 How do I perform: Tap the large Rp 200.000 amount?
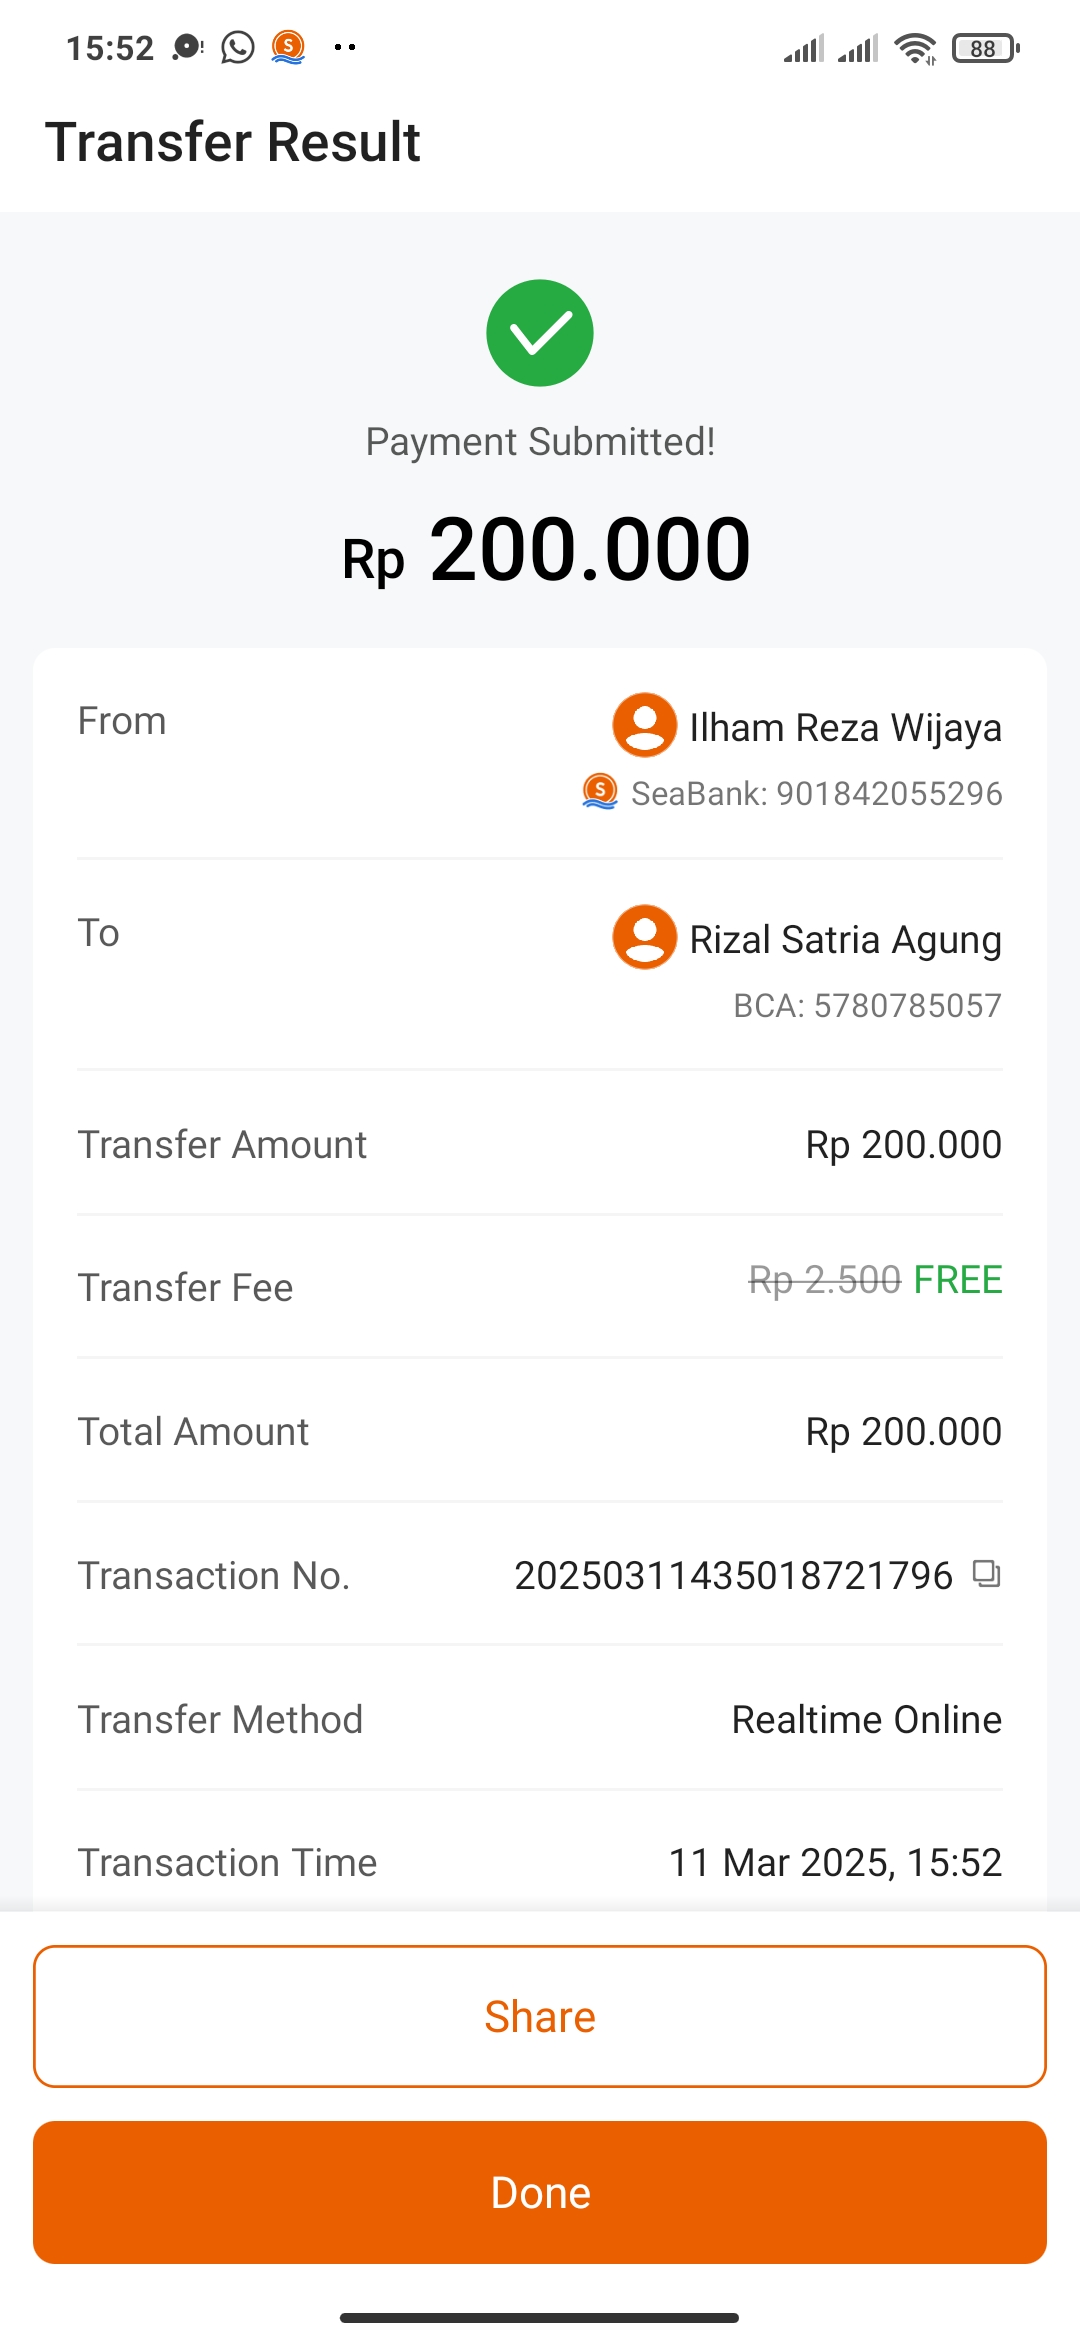546,550
